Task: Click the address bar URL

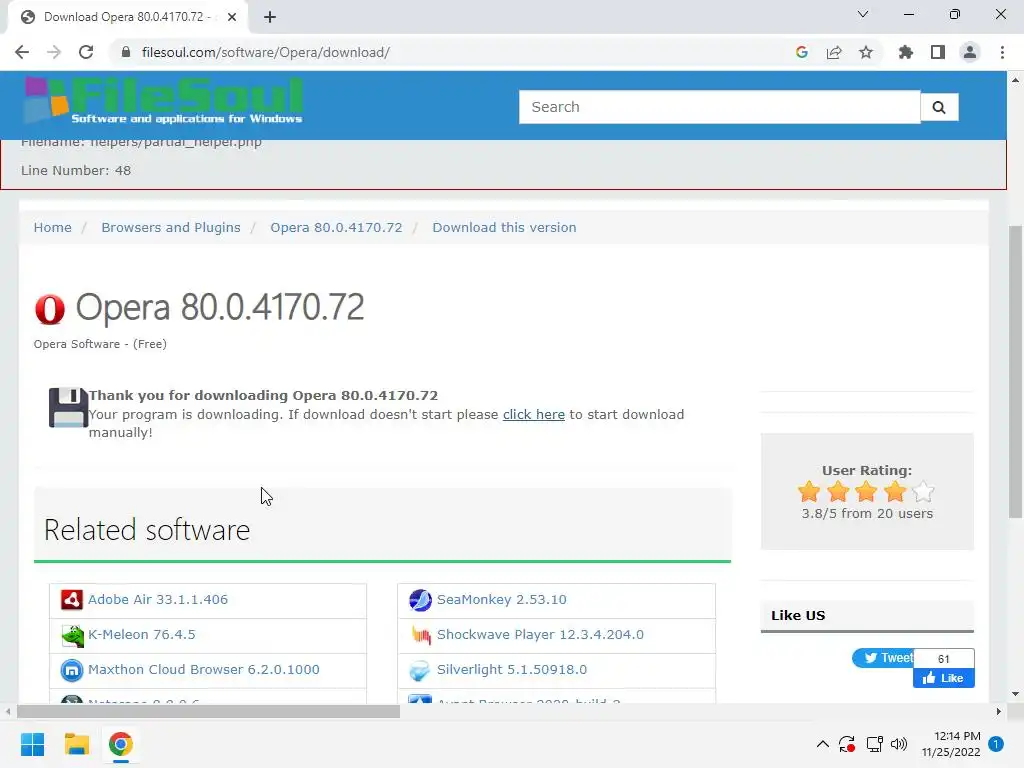Action: (266, 52)
